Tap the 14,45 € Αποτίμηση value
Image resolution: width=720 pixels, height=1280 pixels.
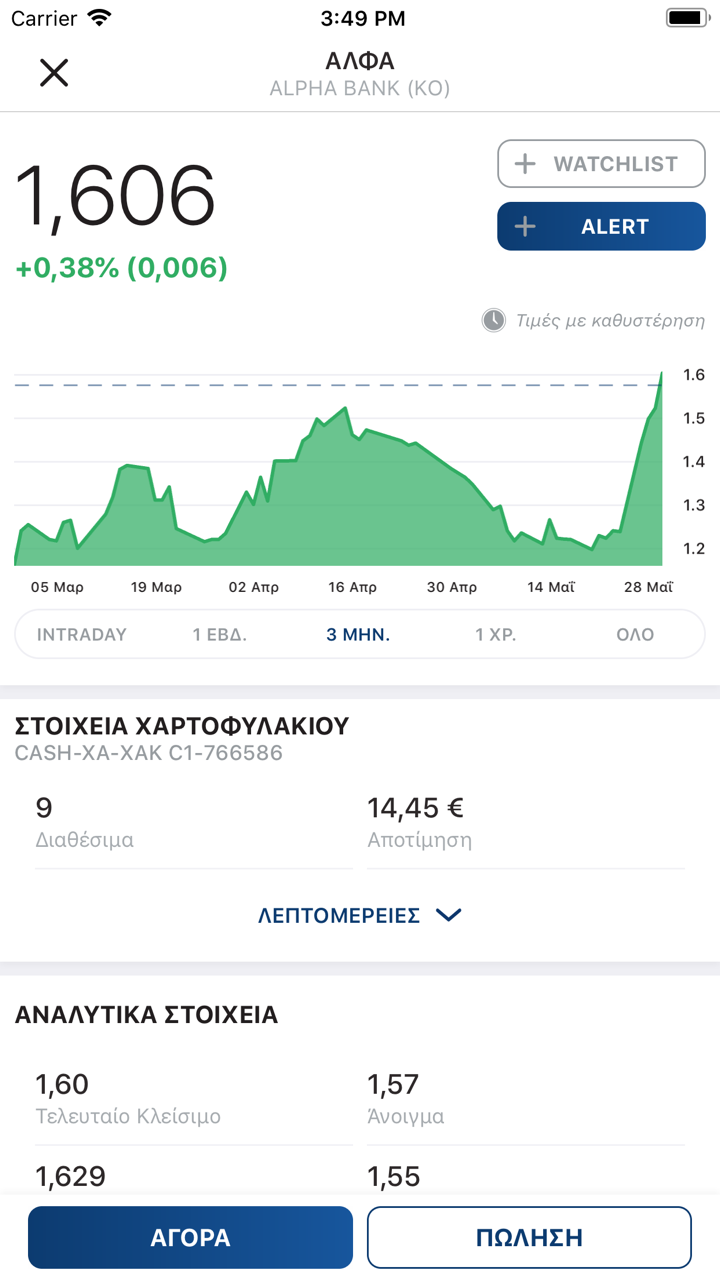416,808
